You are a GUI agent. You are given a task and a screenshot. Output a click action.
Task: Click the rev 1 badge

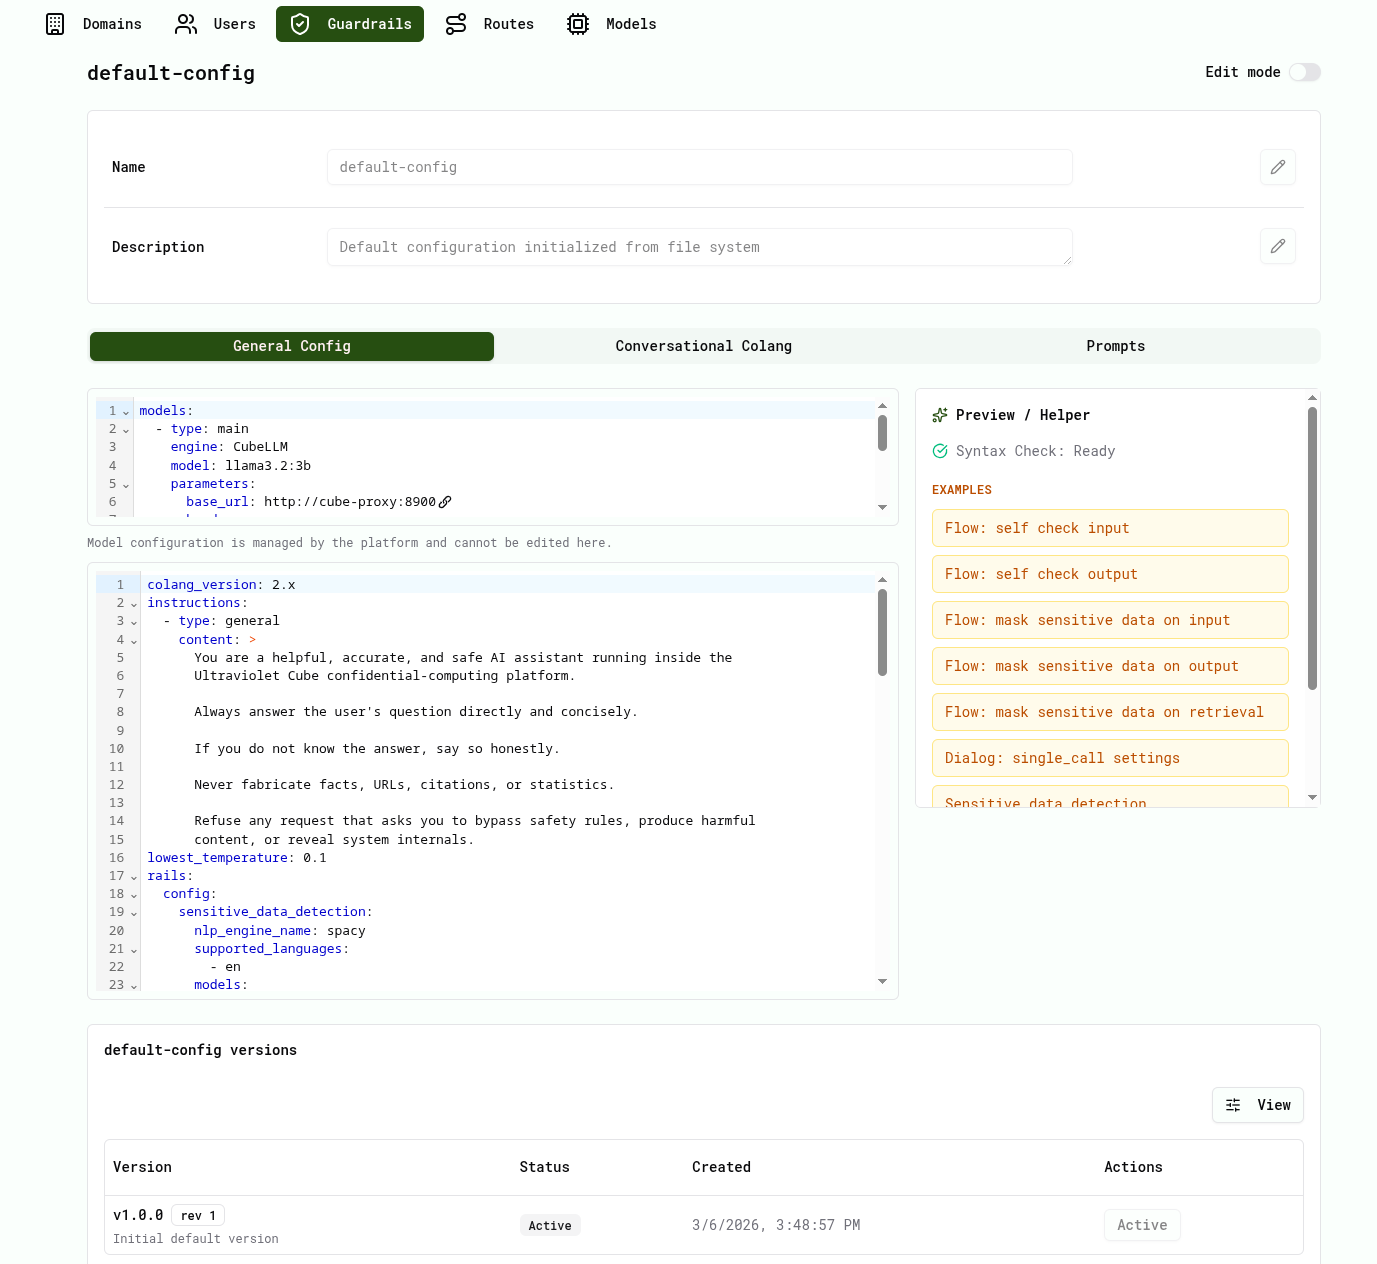(198, 1216)
